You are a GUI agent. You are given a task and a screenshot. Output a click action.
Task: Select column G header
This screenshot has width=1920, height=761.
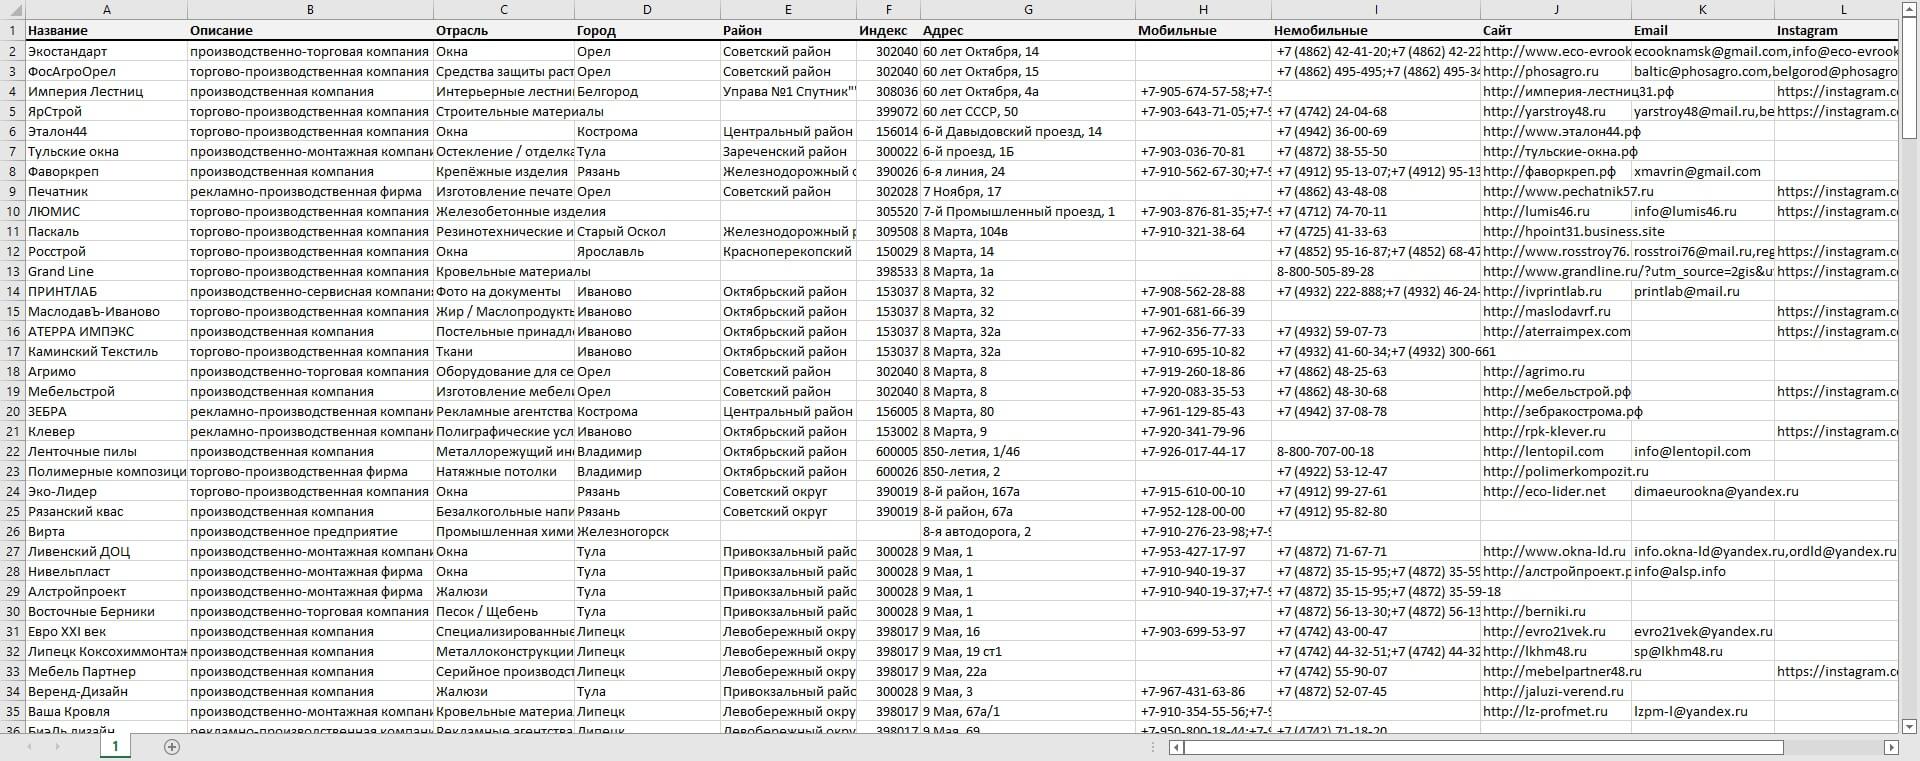pyautogui.click(x=1027, y=9)
